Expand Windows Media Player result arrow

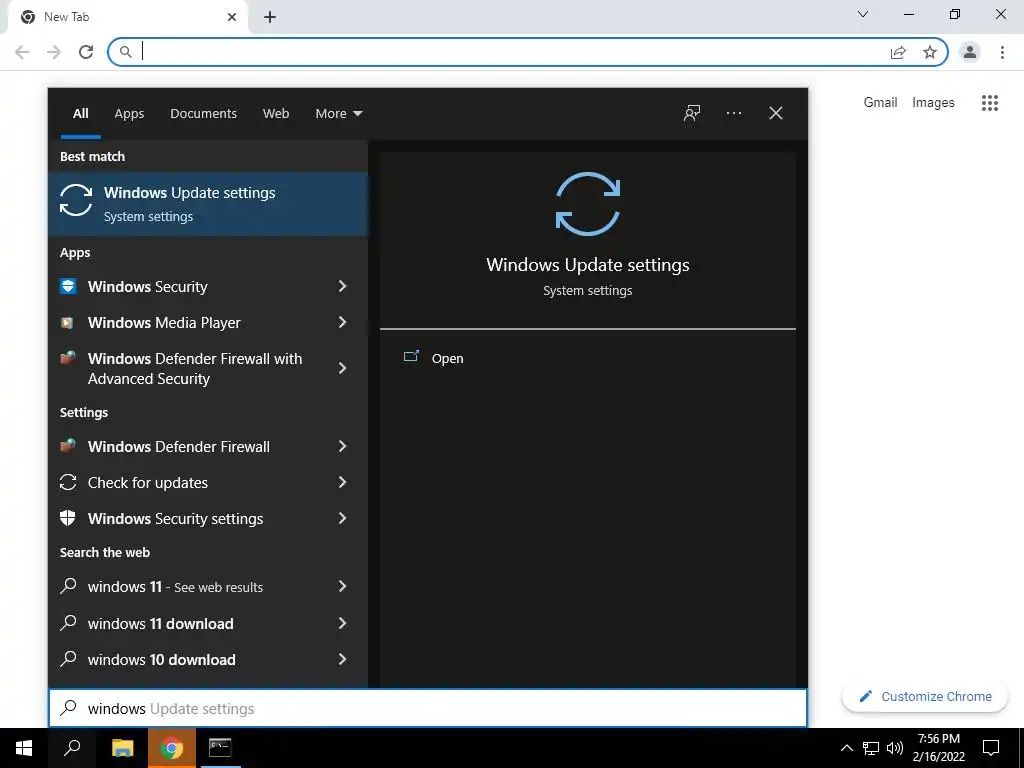pos(342,322)
